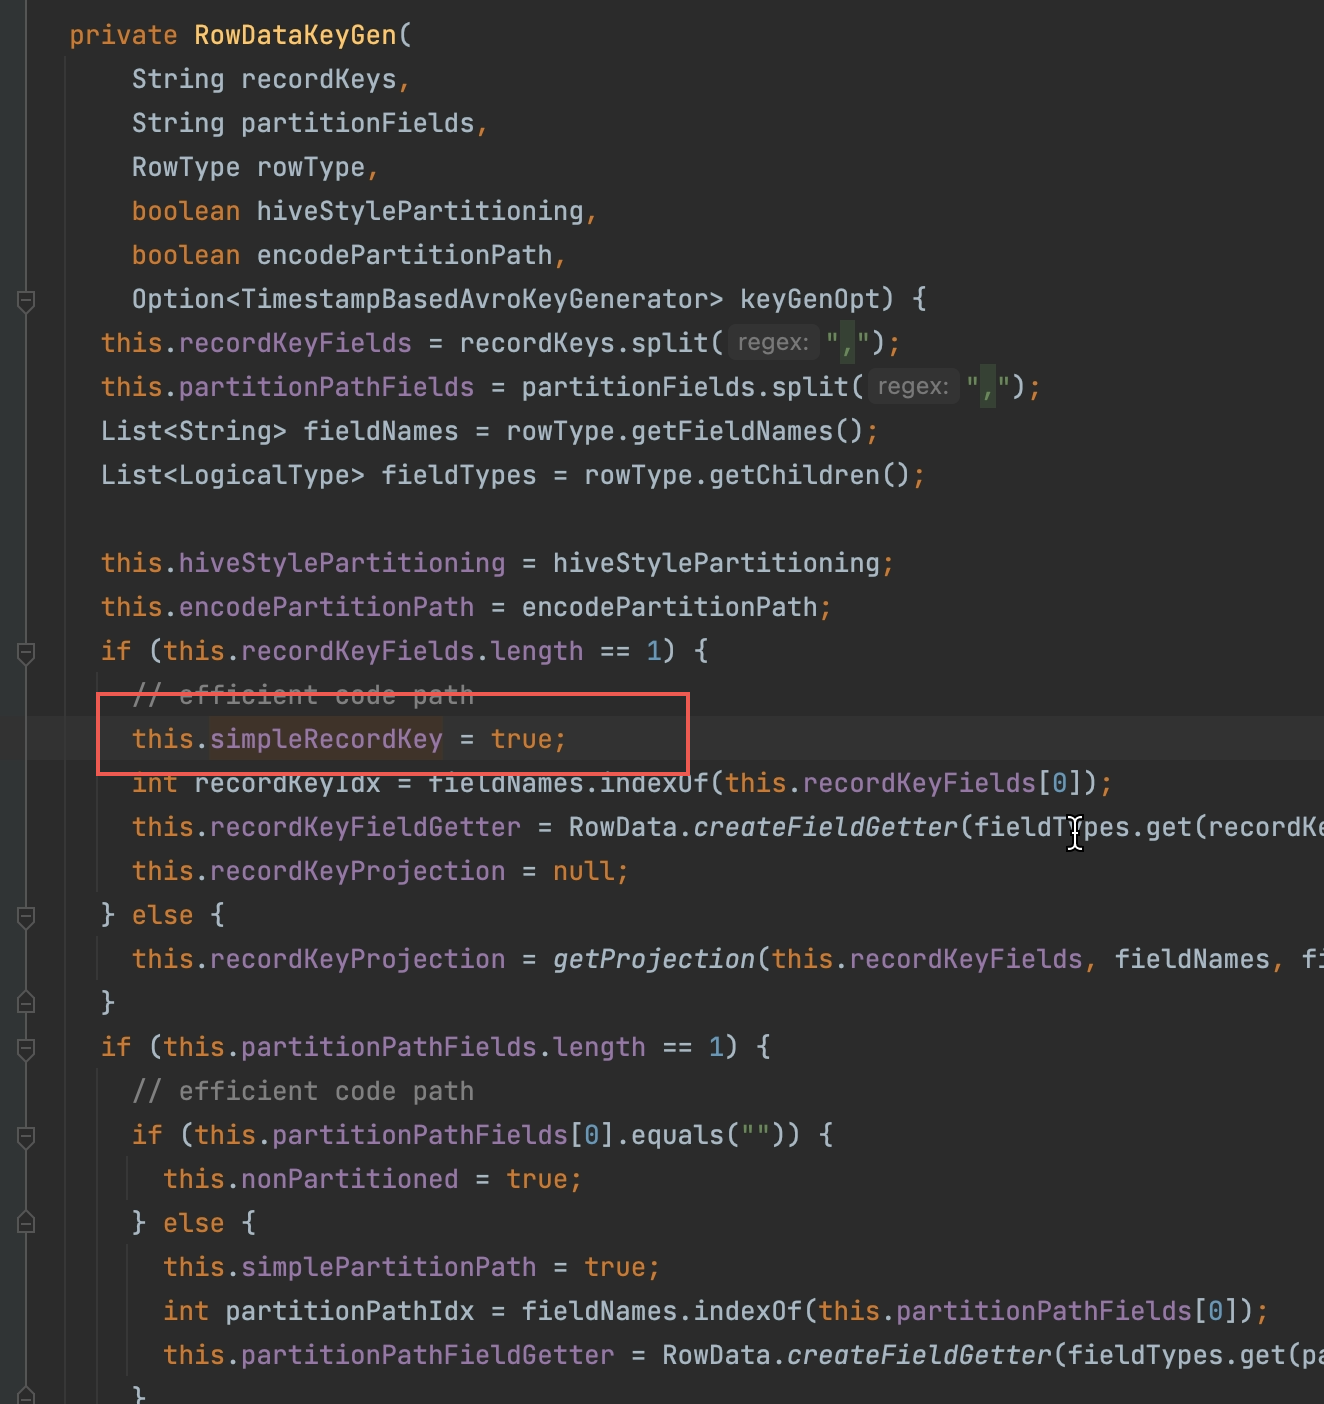
Task: Toggle fold end marker after getProjection block
Action: 27,1002
